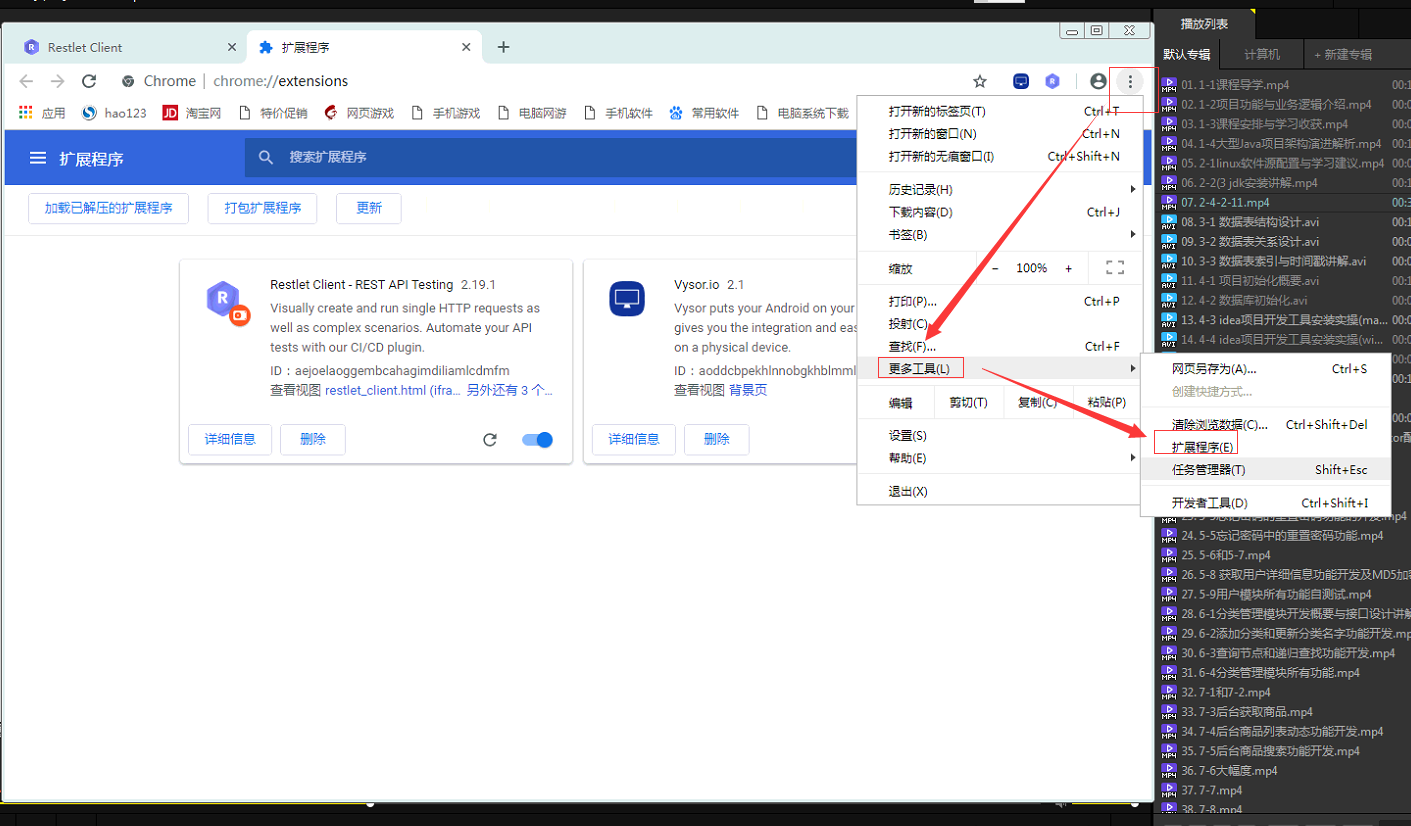This screenshot has height=826, width=1411.
Task: Open the restlet_client.html view link
Action: pyautogui.click(x=392, y=390)
